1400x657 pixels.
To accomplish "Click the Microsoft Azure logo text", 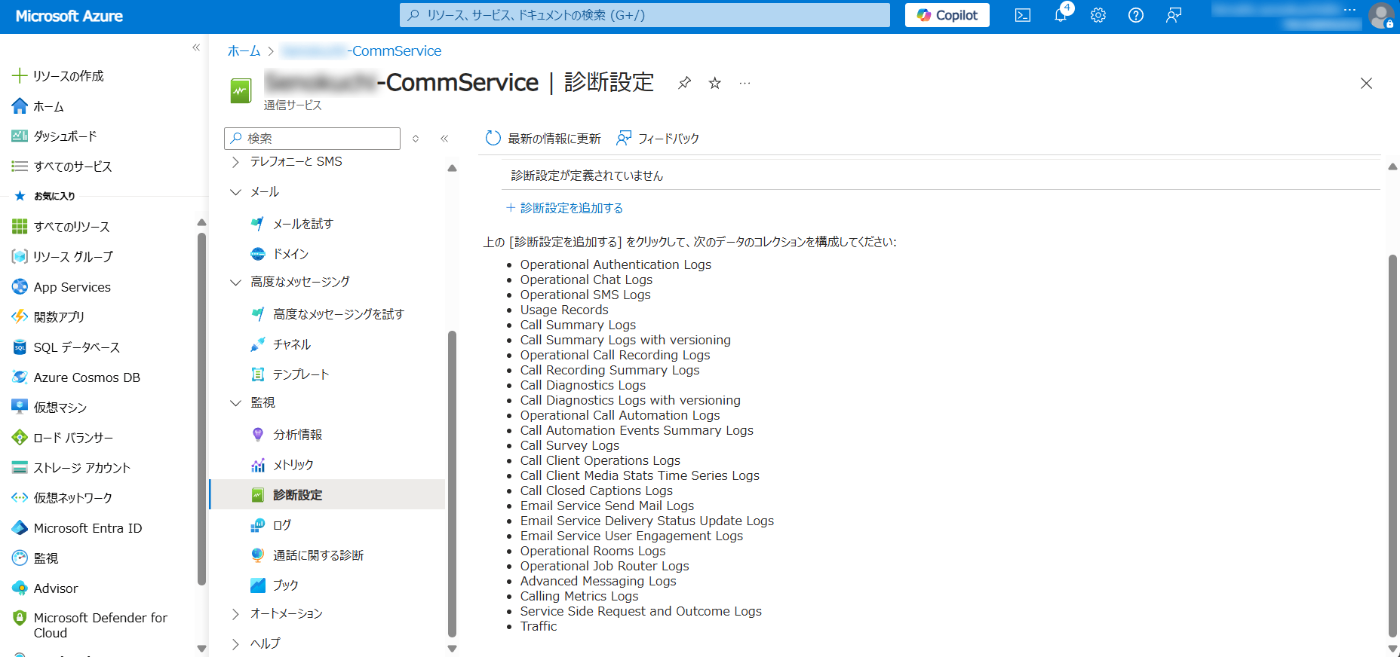I will [69, 16].
